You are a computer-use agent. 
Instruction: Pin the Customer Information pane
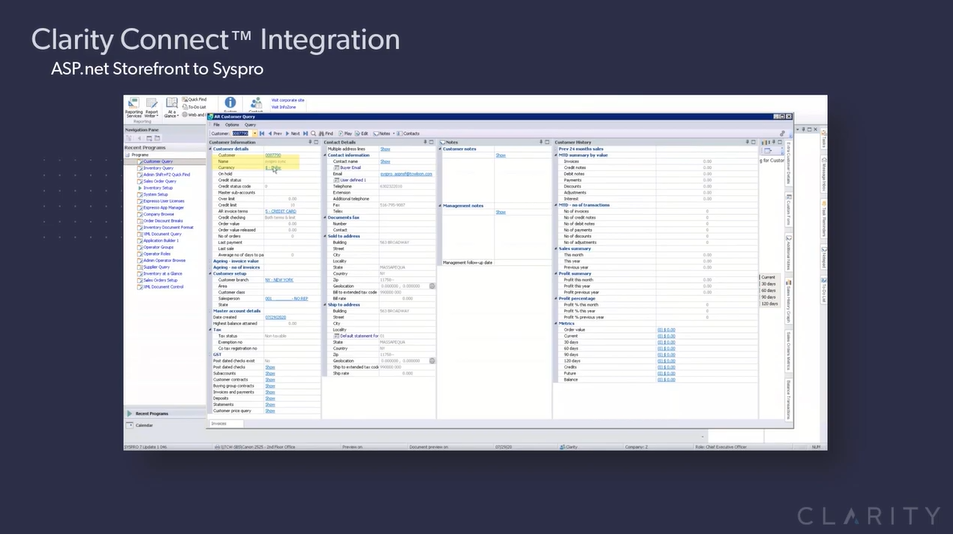click(310, 142)
